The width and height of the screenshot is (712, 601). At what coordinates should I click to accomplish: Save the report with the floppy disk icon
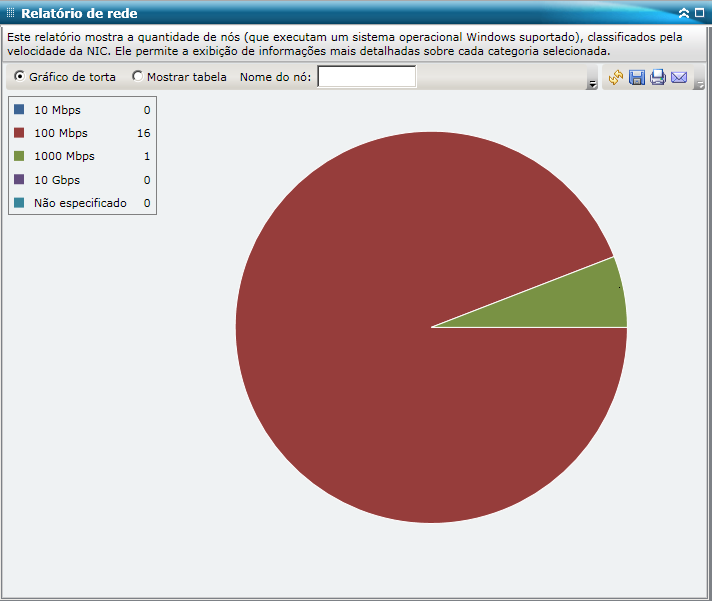(x=637, y=78)
